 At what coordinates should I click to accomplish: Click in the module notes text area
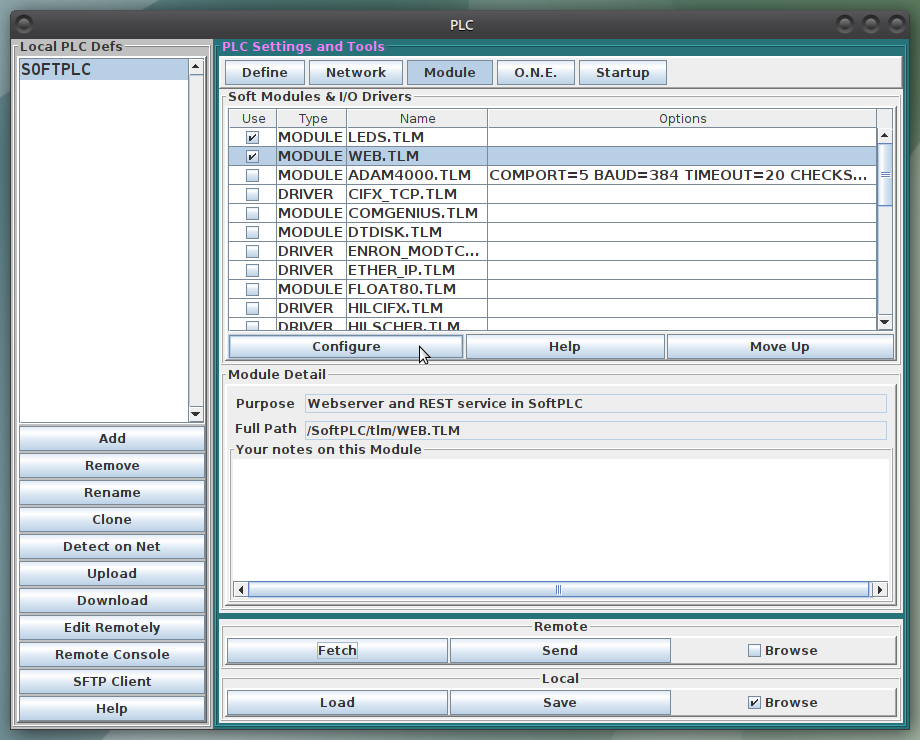[560, 519]
